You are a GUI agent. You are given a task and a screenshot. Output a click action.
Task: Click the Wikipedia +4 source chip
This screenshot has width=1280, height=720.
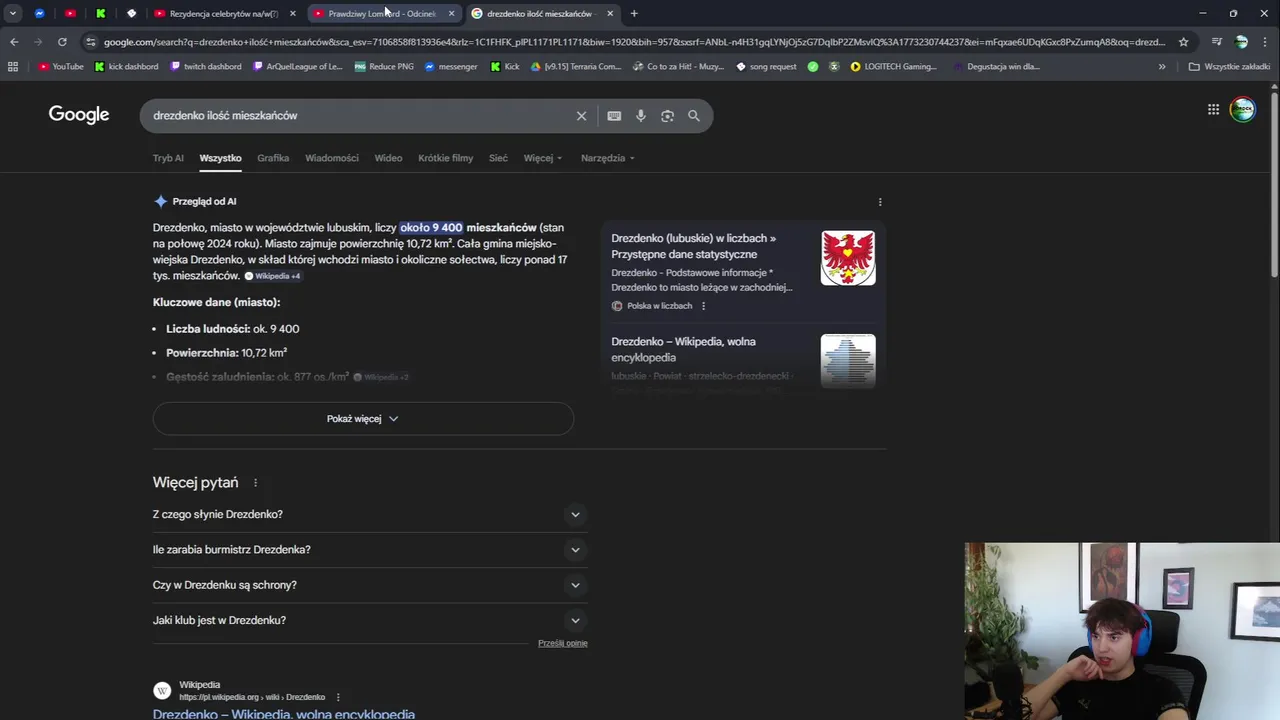(x=273, y=276)
